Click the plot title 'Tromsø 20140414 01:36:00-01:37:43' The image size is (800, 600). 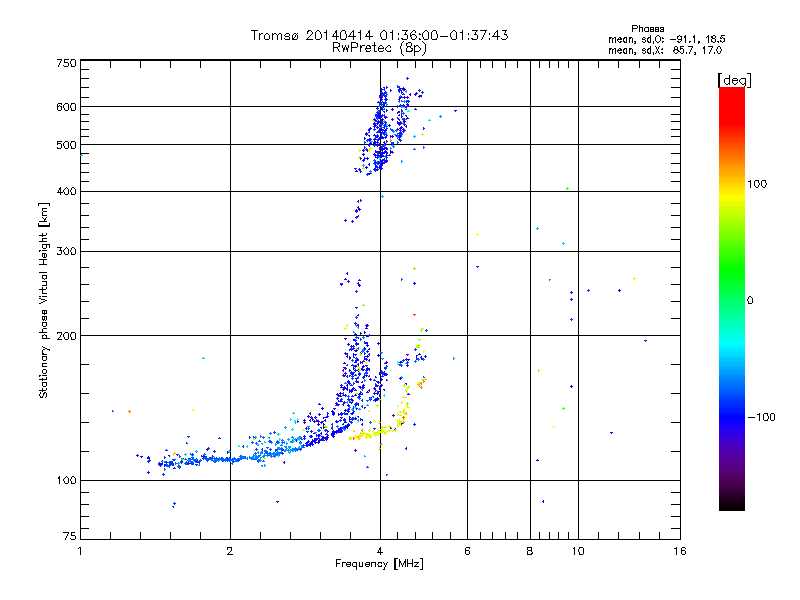coord(379,35)
